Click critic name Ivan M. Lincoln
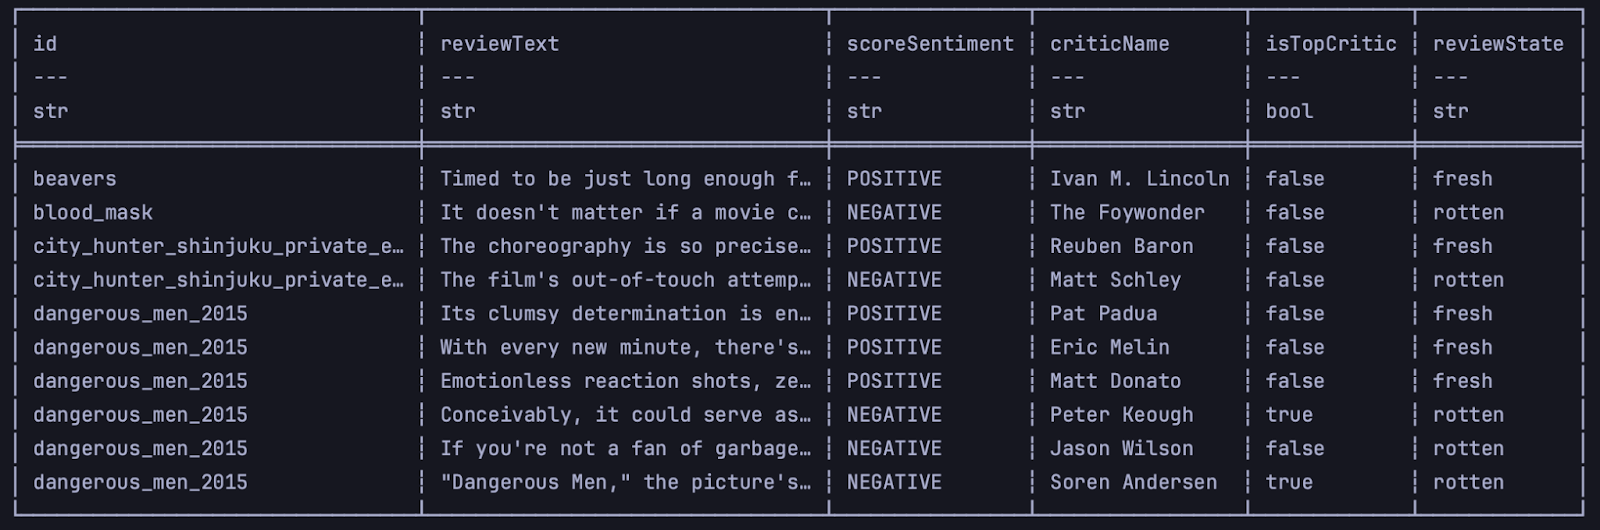The height and width of the screenshot is (530, 1600). [x=1139, y=179]
